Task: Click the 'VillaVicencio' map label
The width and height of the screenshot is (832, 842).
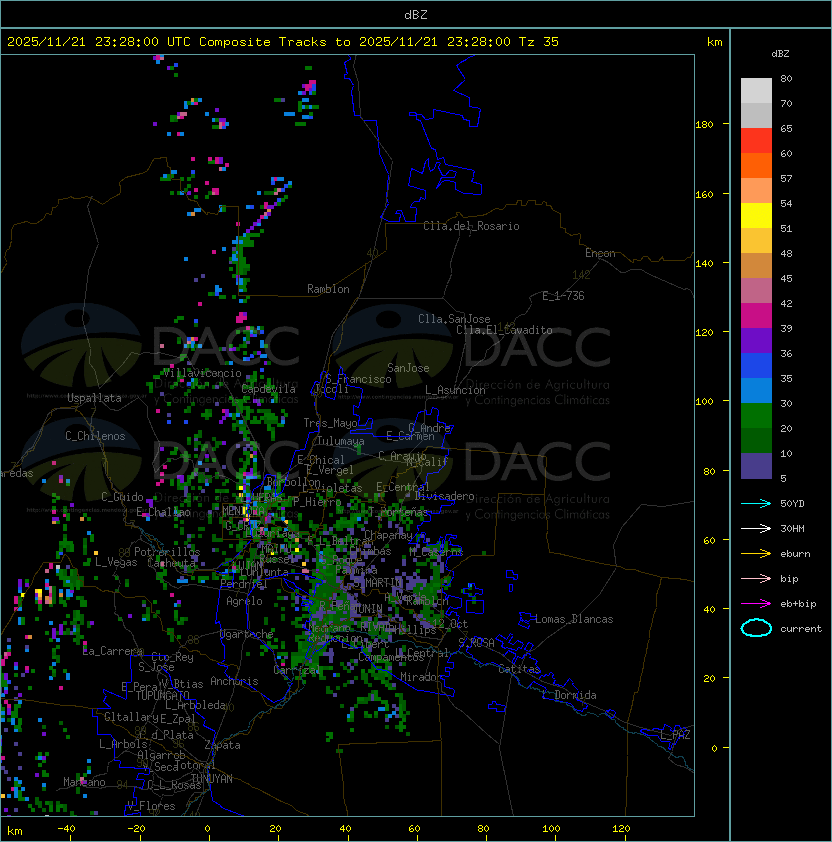Action: point(202,373)
